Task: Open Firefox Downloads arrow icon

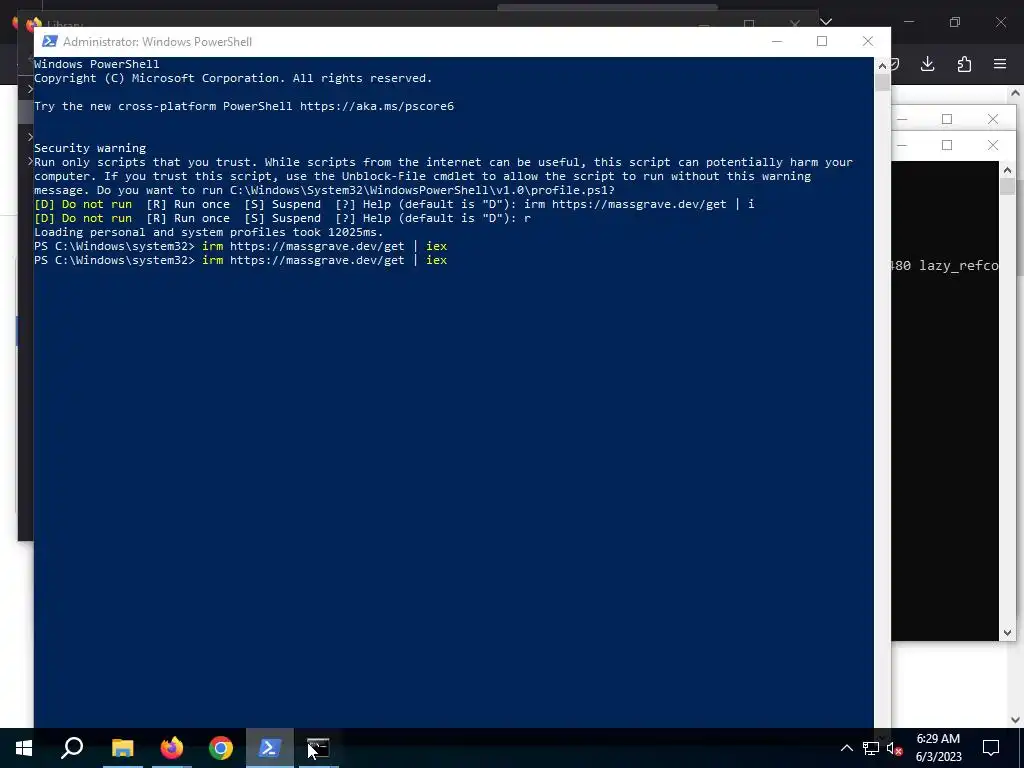Action: point(927,63)
